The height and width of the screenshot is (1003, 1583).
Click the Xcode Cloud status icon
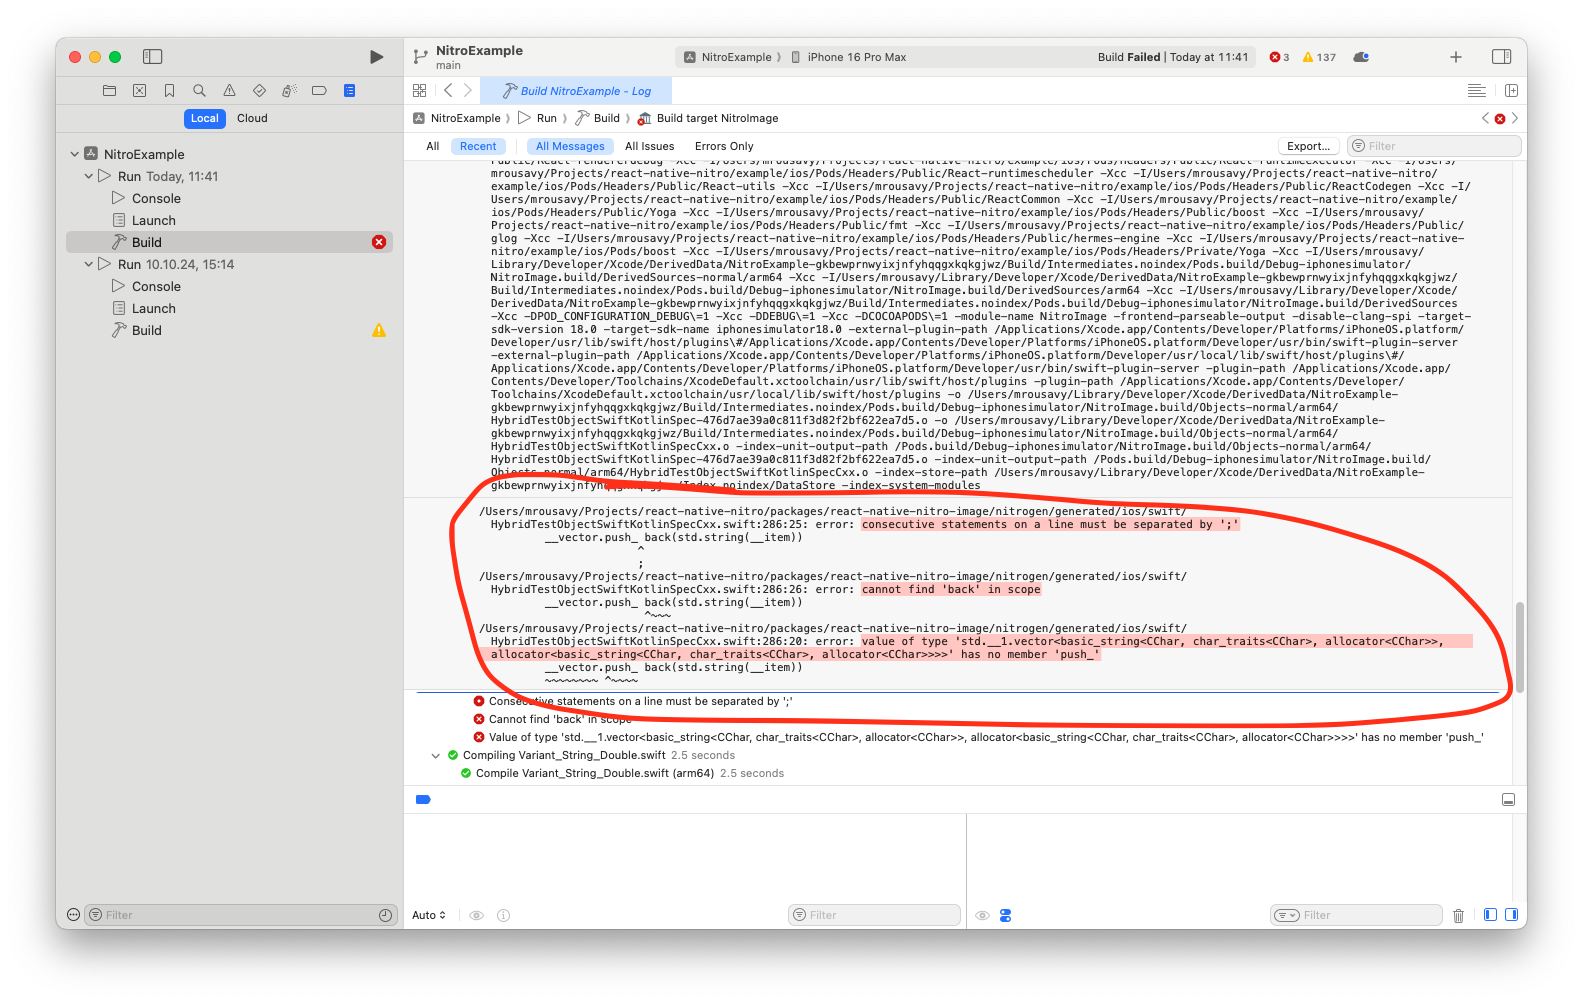coord(1361,57)
